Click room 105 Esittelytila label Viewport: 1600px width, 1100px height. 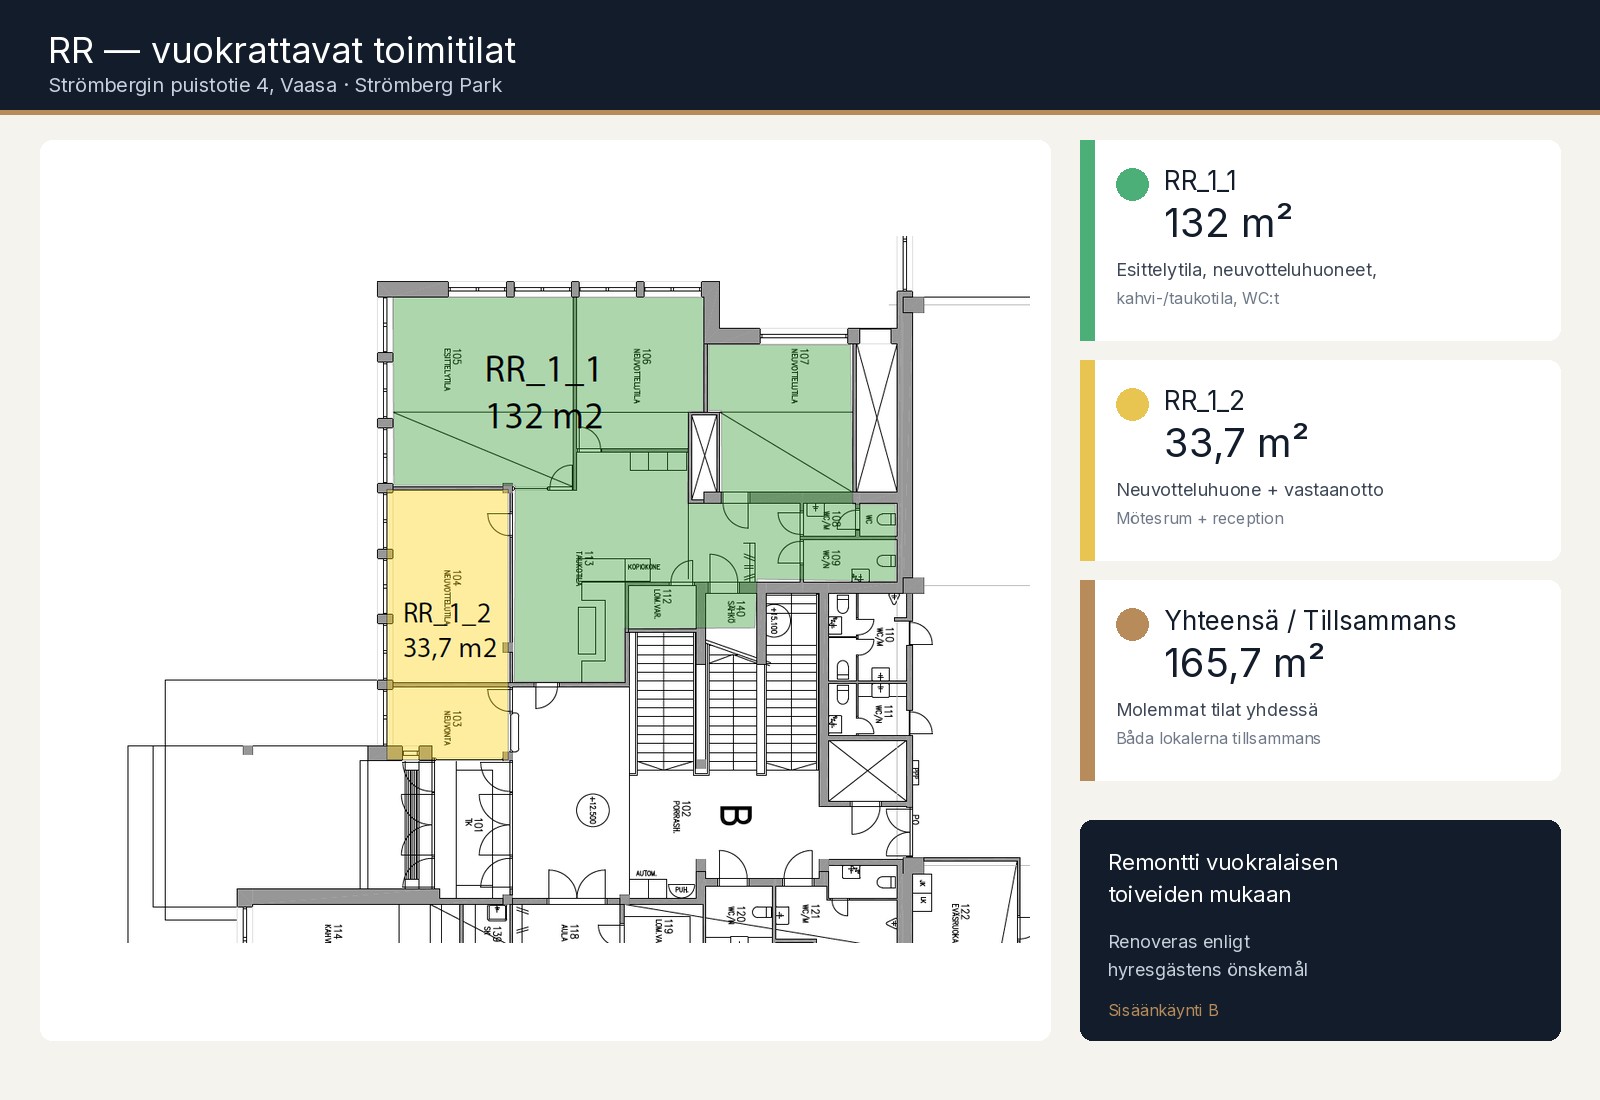pos(452,369)
